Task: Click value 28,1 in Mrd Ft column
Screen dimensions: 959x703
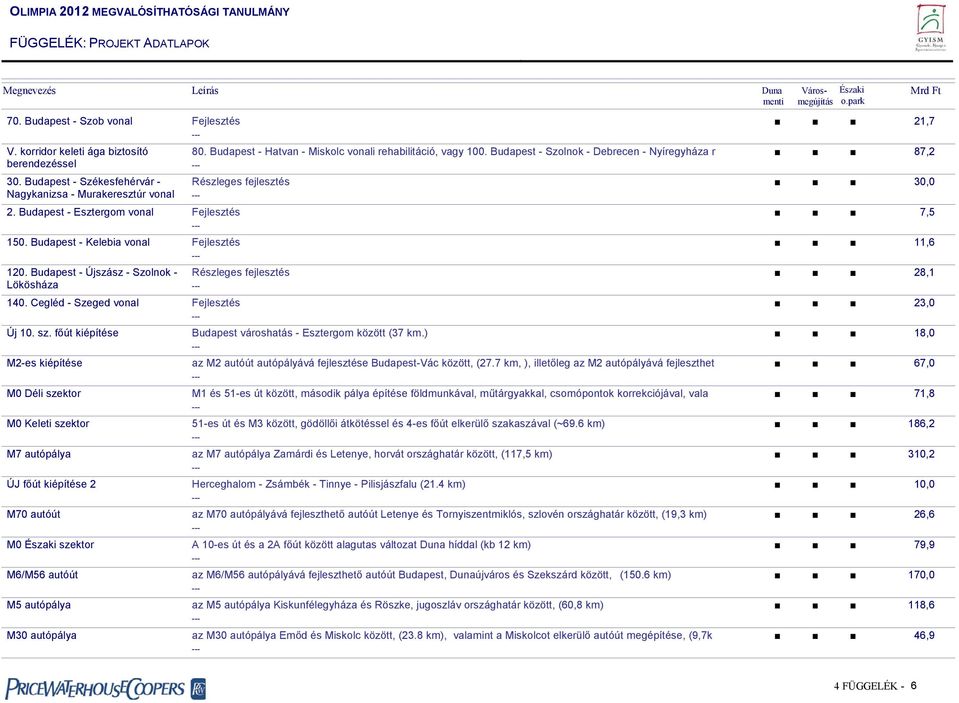Action: [x=924, y=272]
